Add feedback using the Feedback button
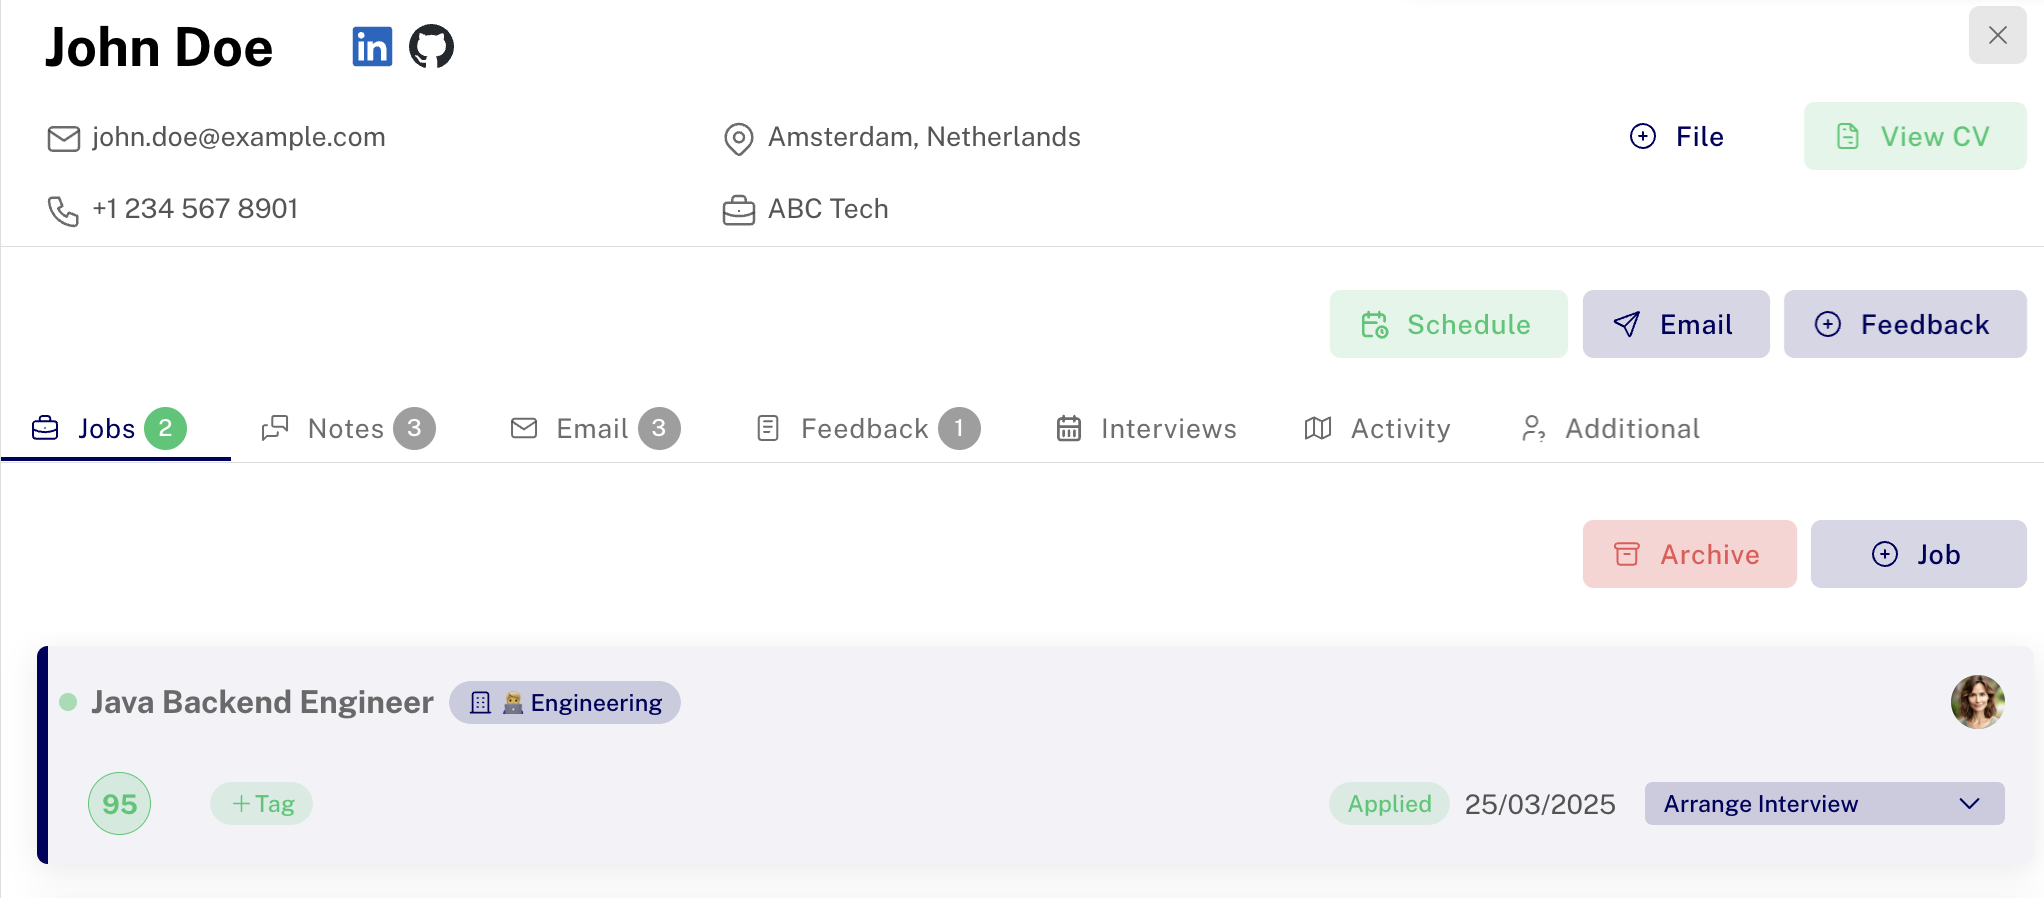2044x898 pixels. (1904, 324)
